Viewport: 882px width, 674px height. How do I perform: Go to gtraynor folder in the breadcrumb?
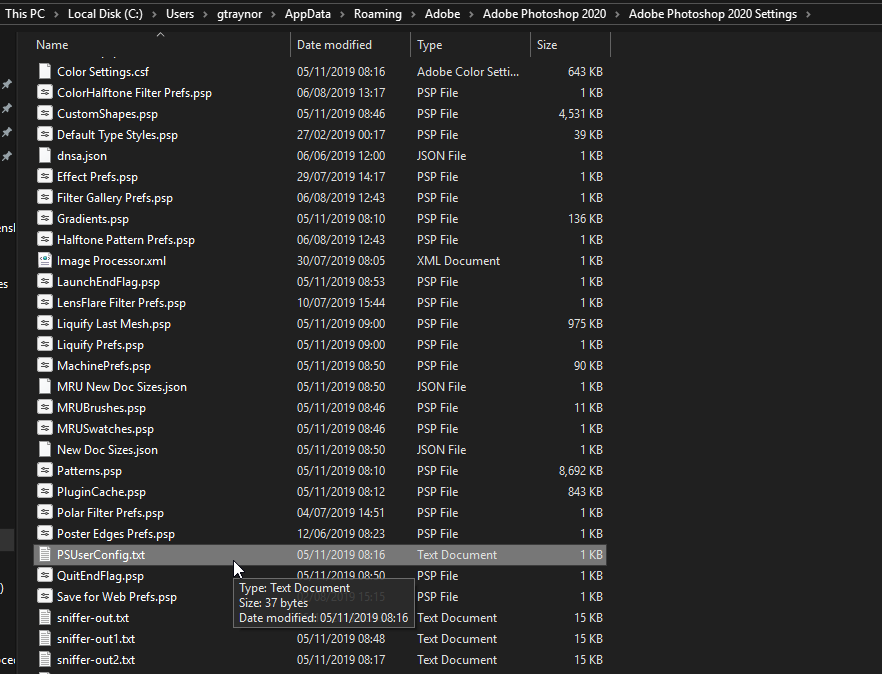point(240,14)
